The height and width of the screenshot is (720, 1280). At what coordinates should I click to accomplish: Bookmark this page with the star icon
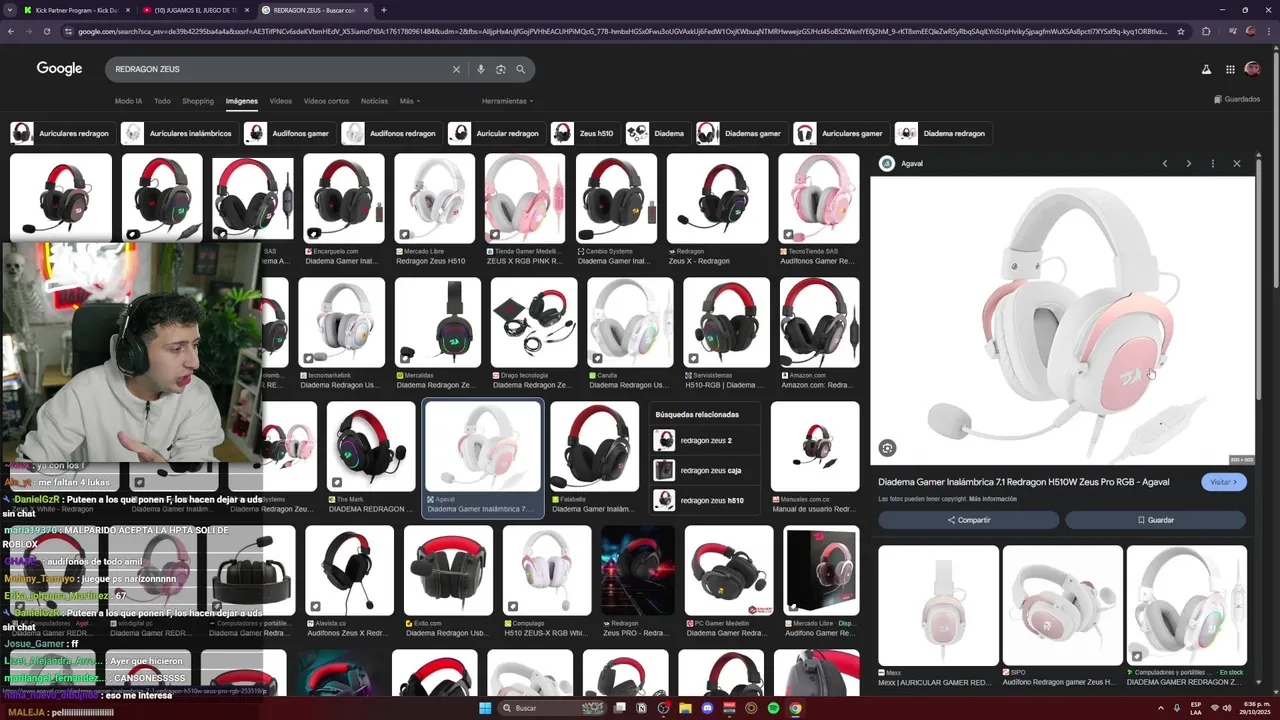click(1181, 31)
